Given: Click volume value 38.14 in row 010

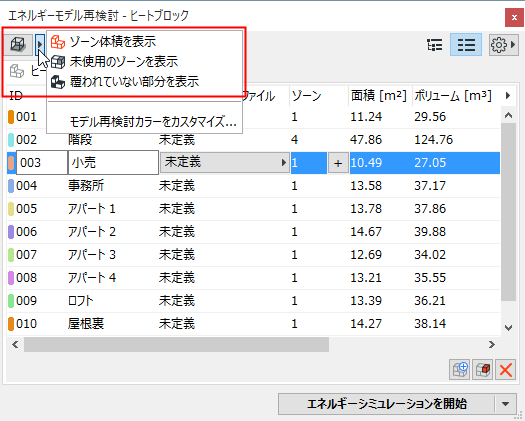Looking at the screenshot, I should click(430, 324).
